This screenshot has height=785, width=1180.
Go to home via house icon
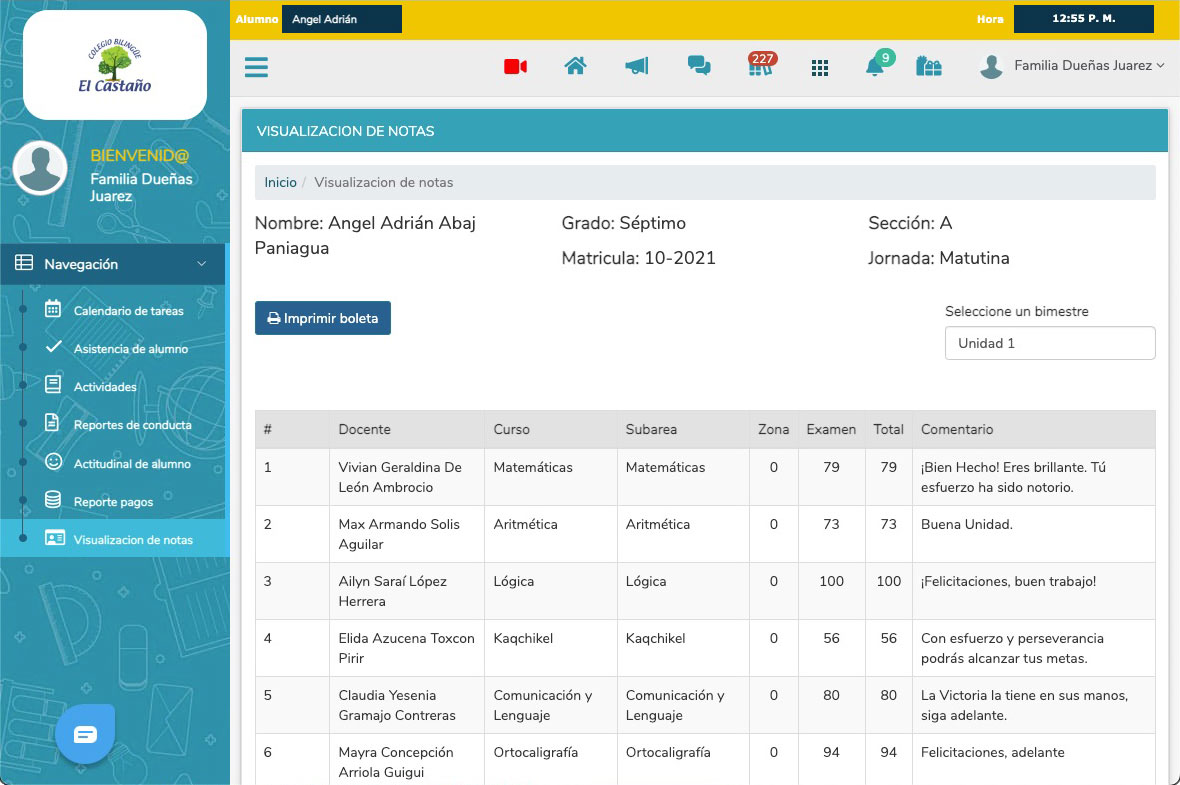point(576,66)
